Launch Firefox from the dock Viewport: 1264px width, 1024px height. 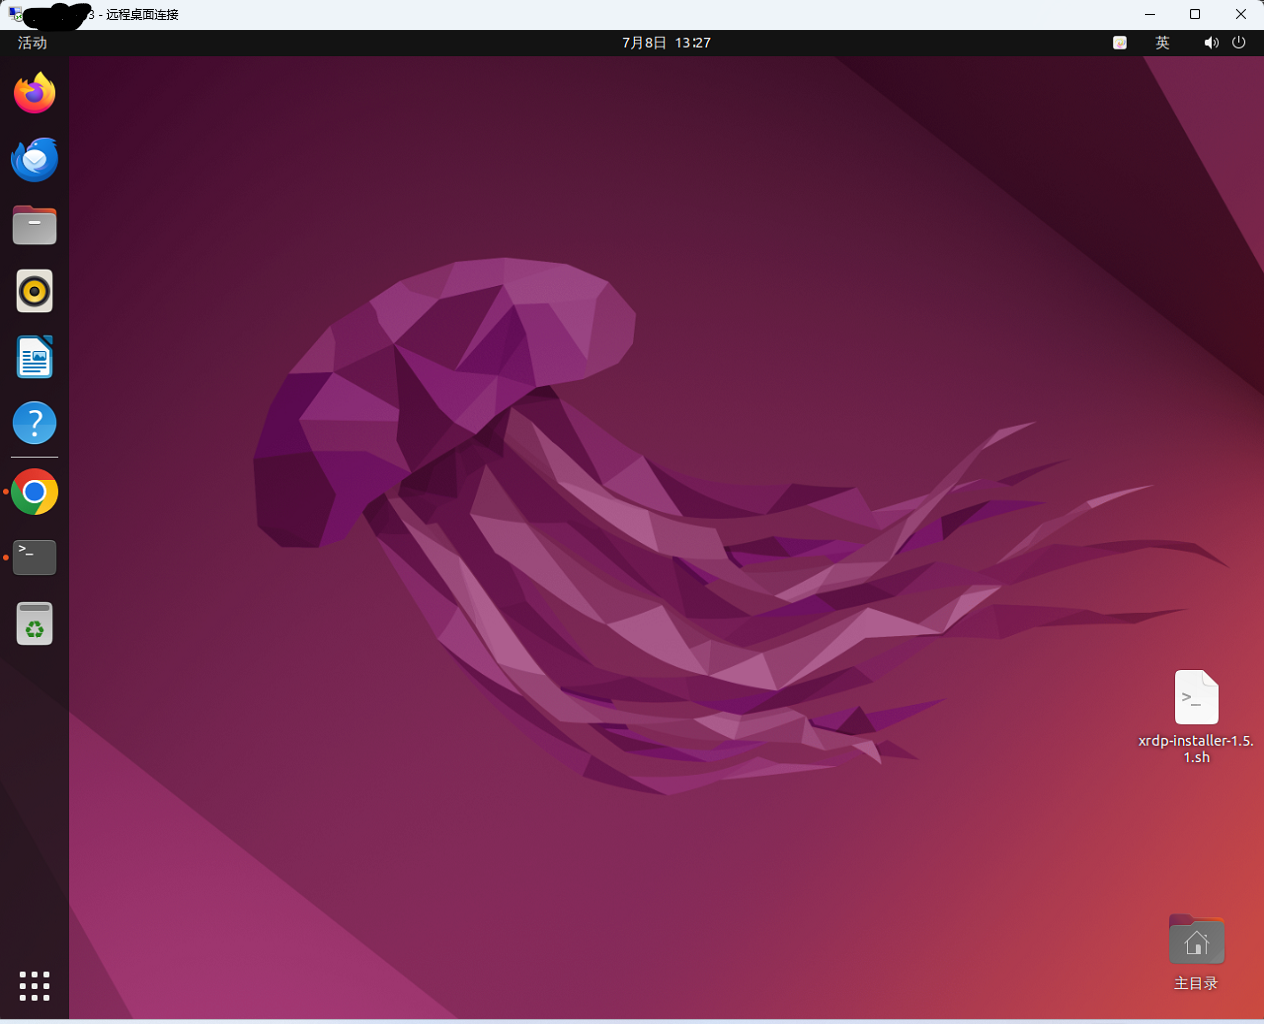click(x=35, y=93)
